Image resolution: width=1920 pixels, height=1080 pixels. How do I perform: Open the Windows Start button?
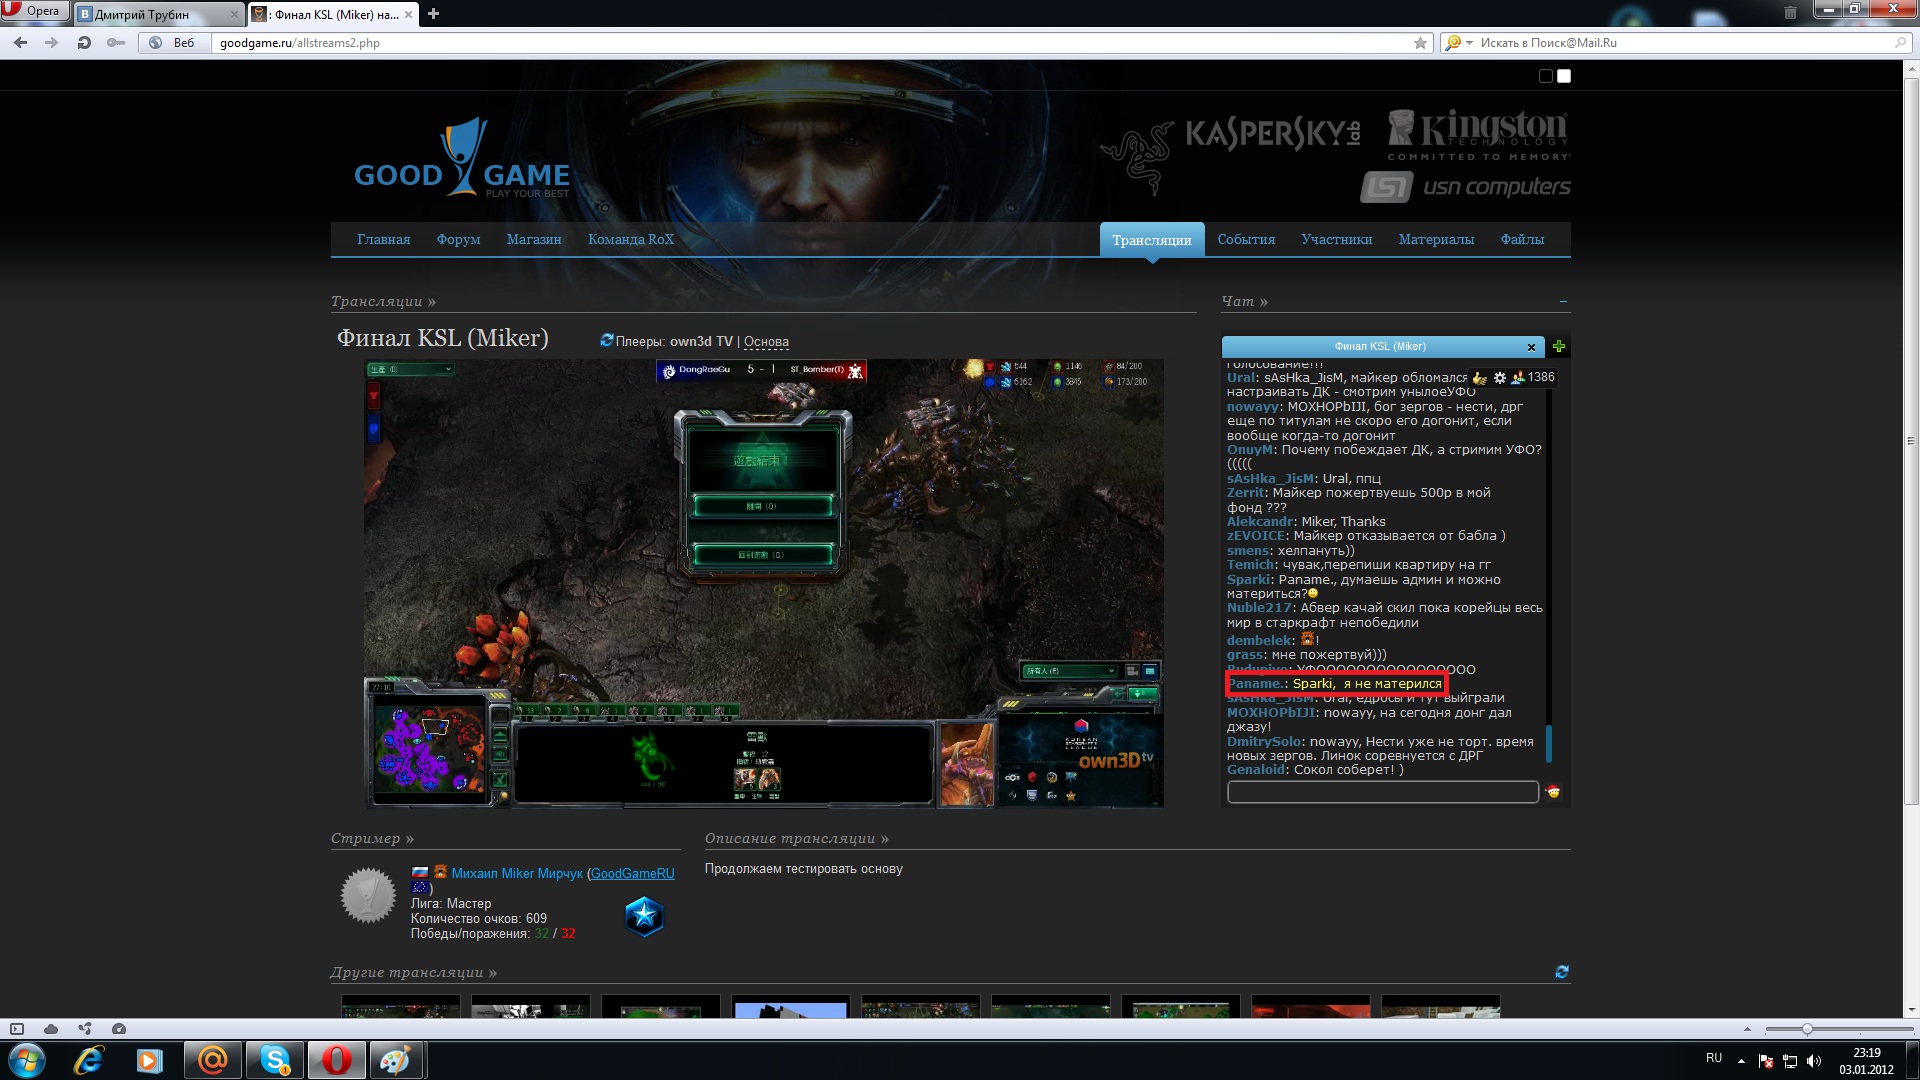26,1060
